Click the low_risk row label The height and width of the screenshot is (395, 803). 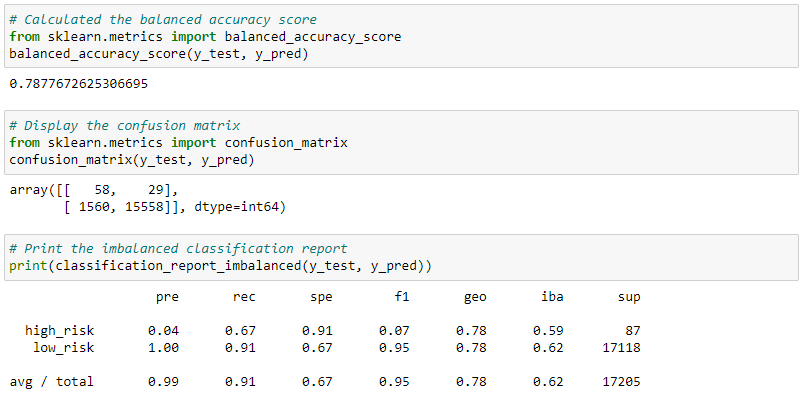tap(64, 348)
